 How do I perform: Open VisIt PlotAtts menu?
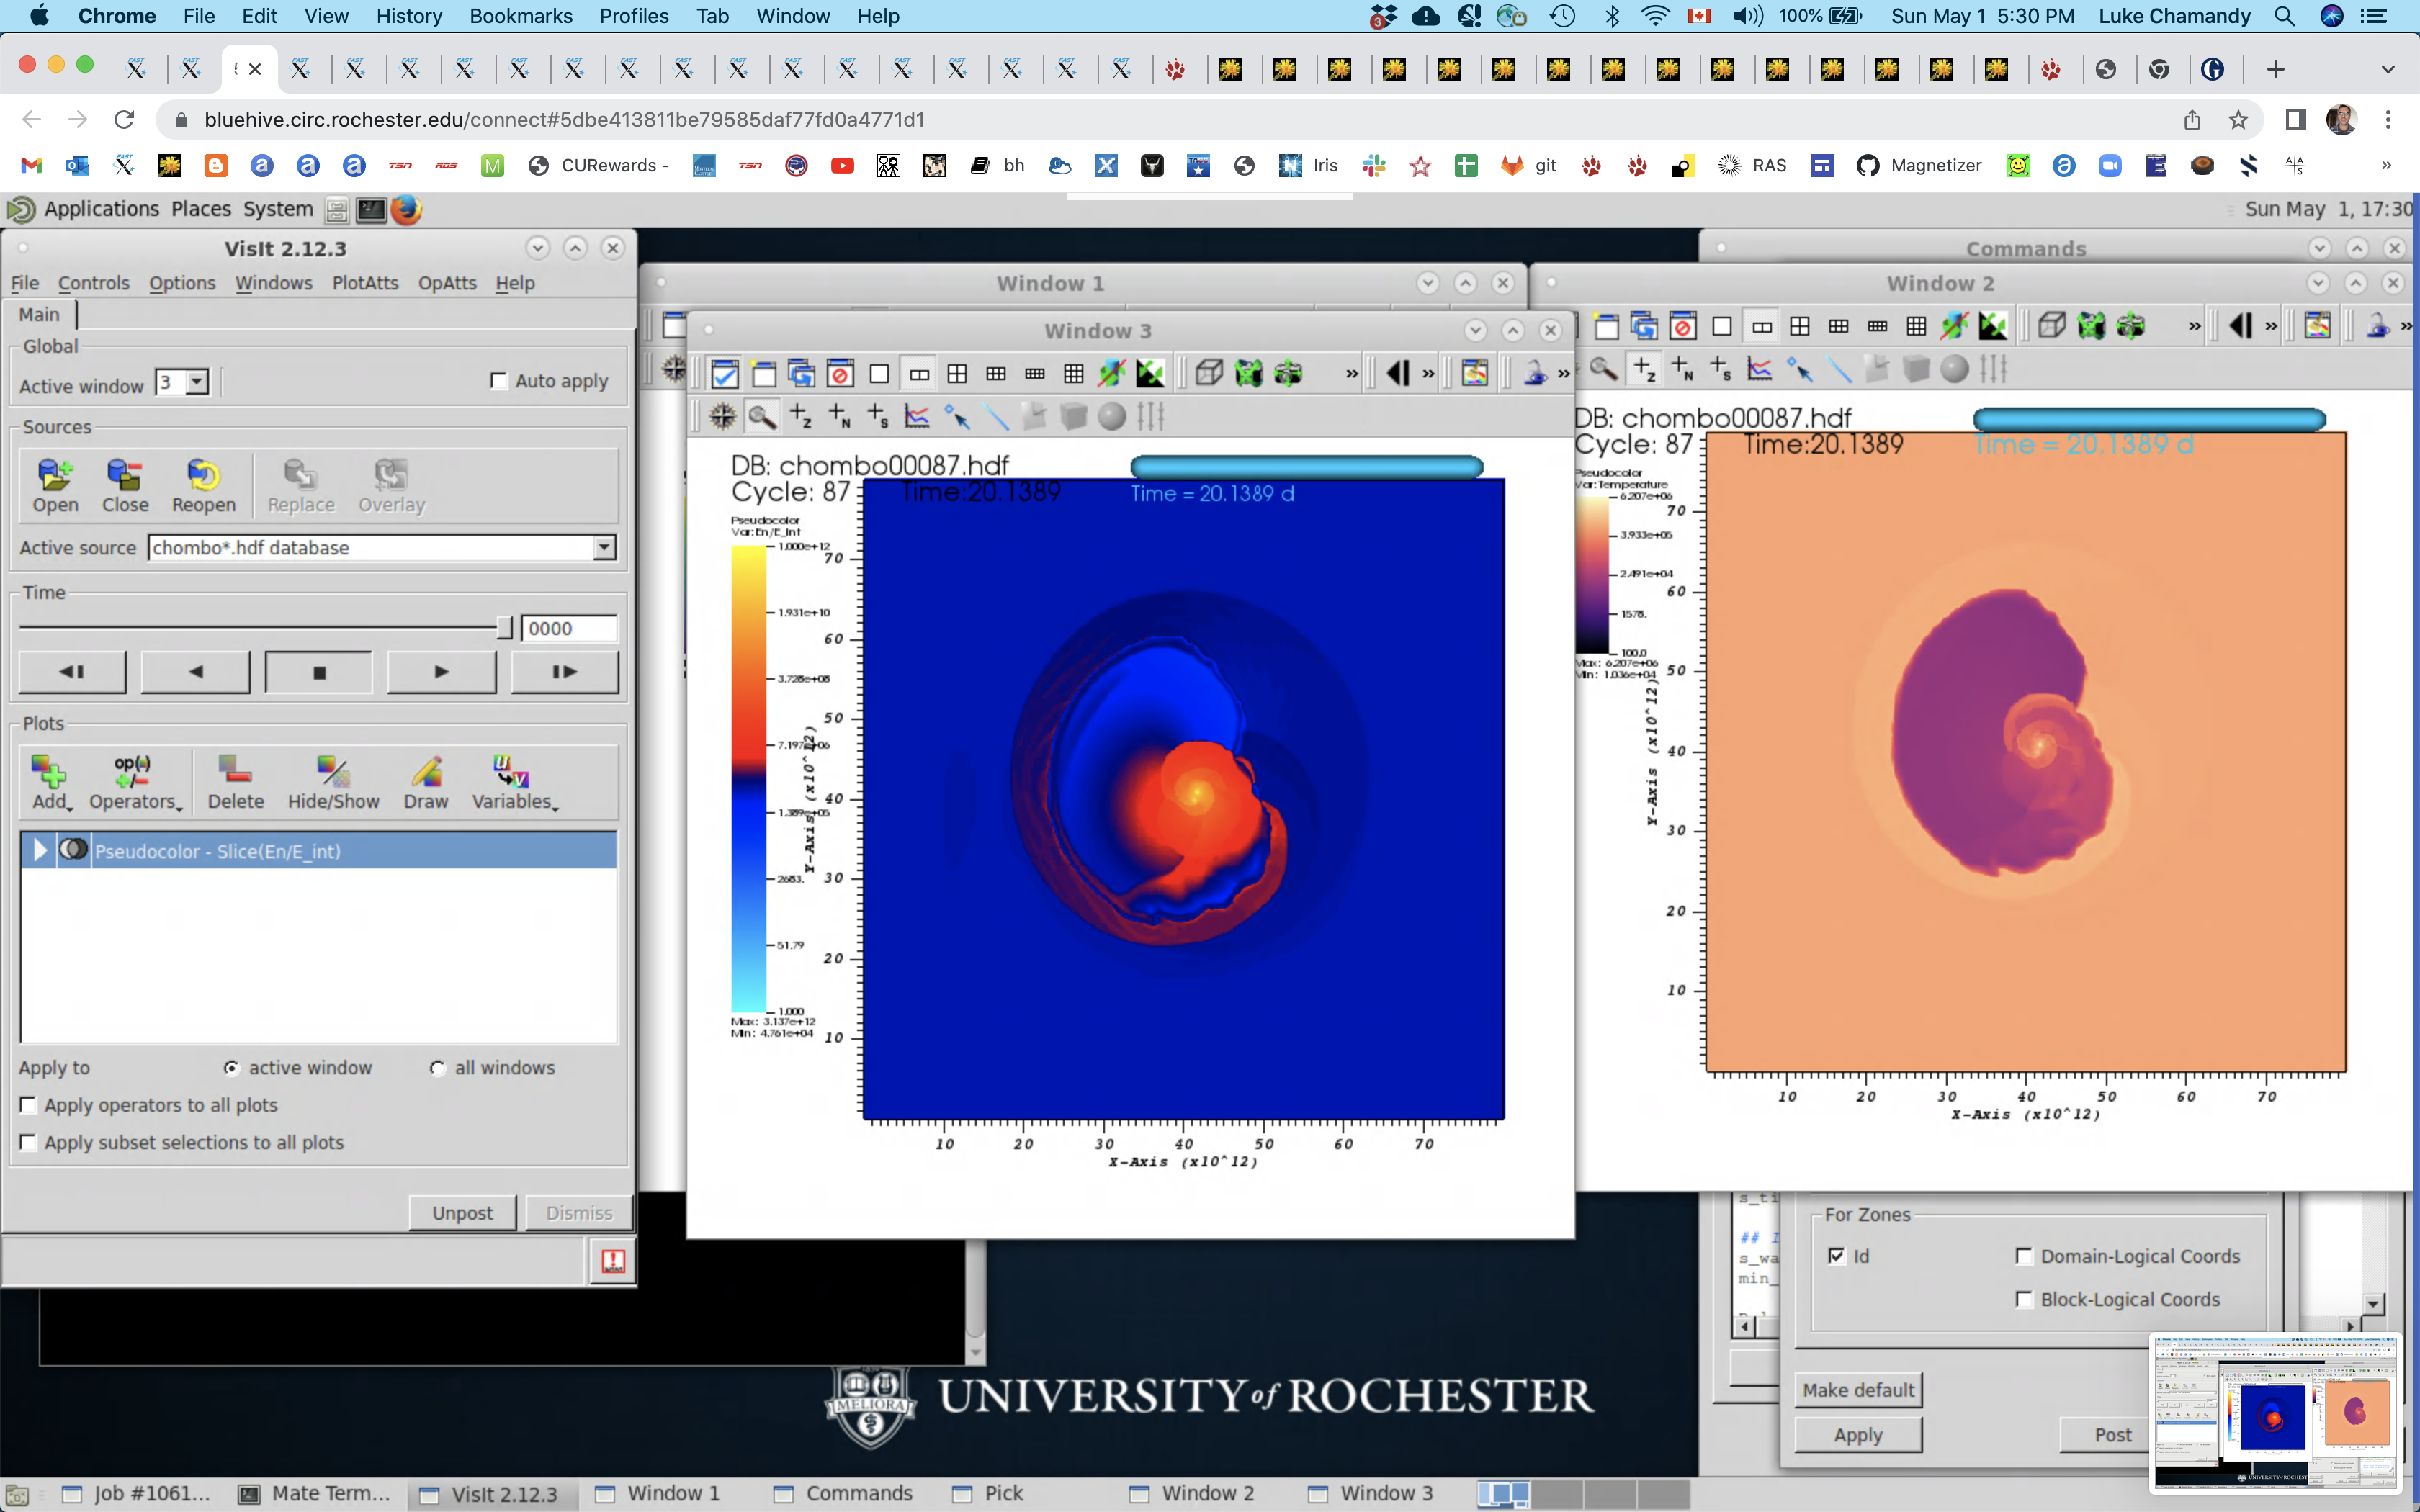point(365,283)
